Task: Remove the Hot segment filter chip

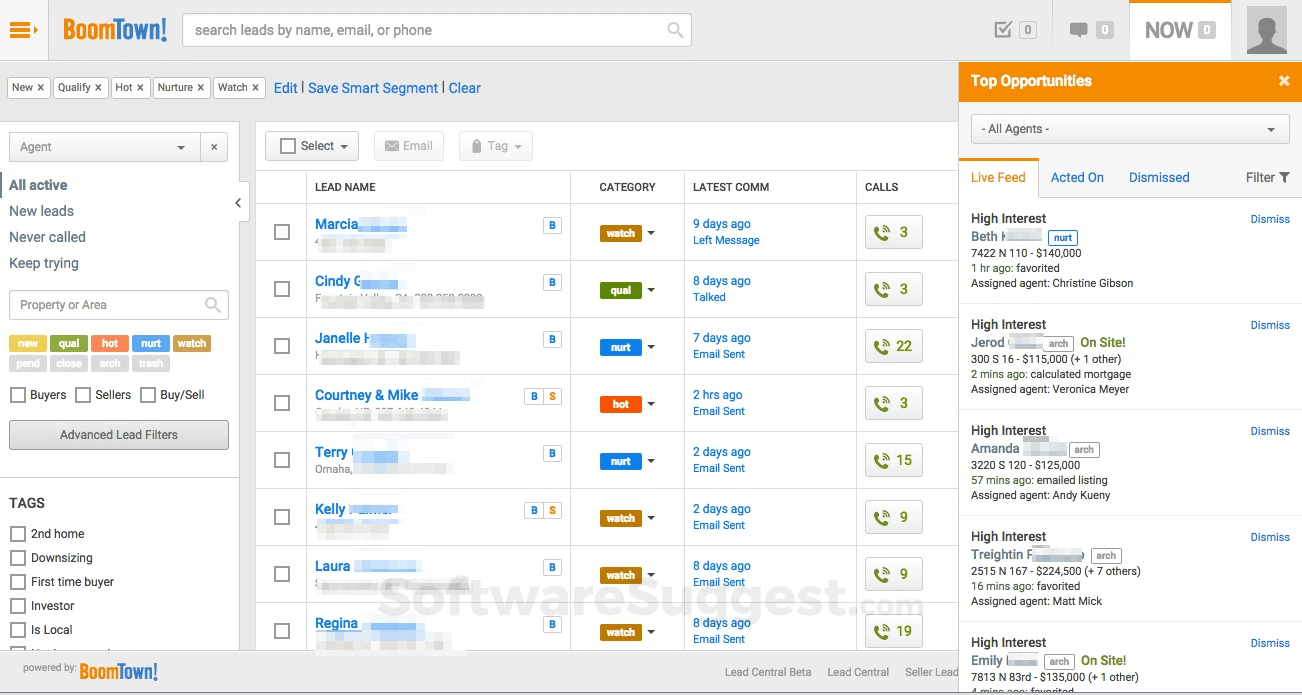Action: (140, 88)
